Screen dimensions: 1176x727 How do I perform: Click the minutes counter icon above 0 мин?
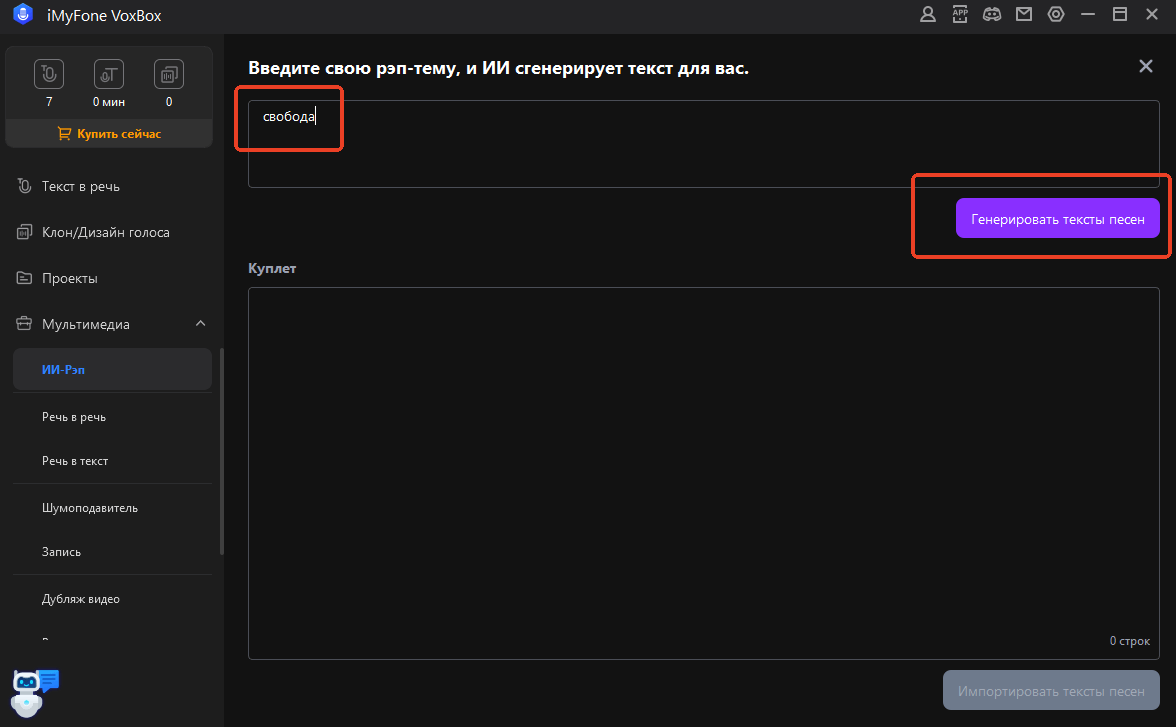pyautogui.click(x=109, y=74)
